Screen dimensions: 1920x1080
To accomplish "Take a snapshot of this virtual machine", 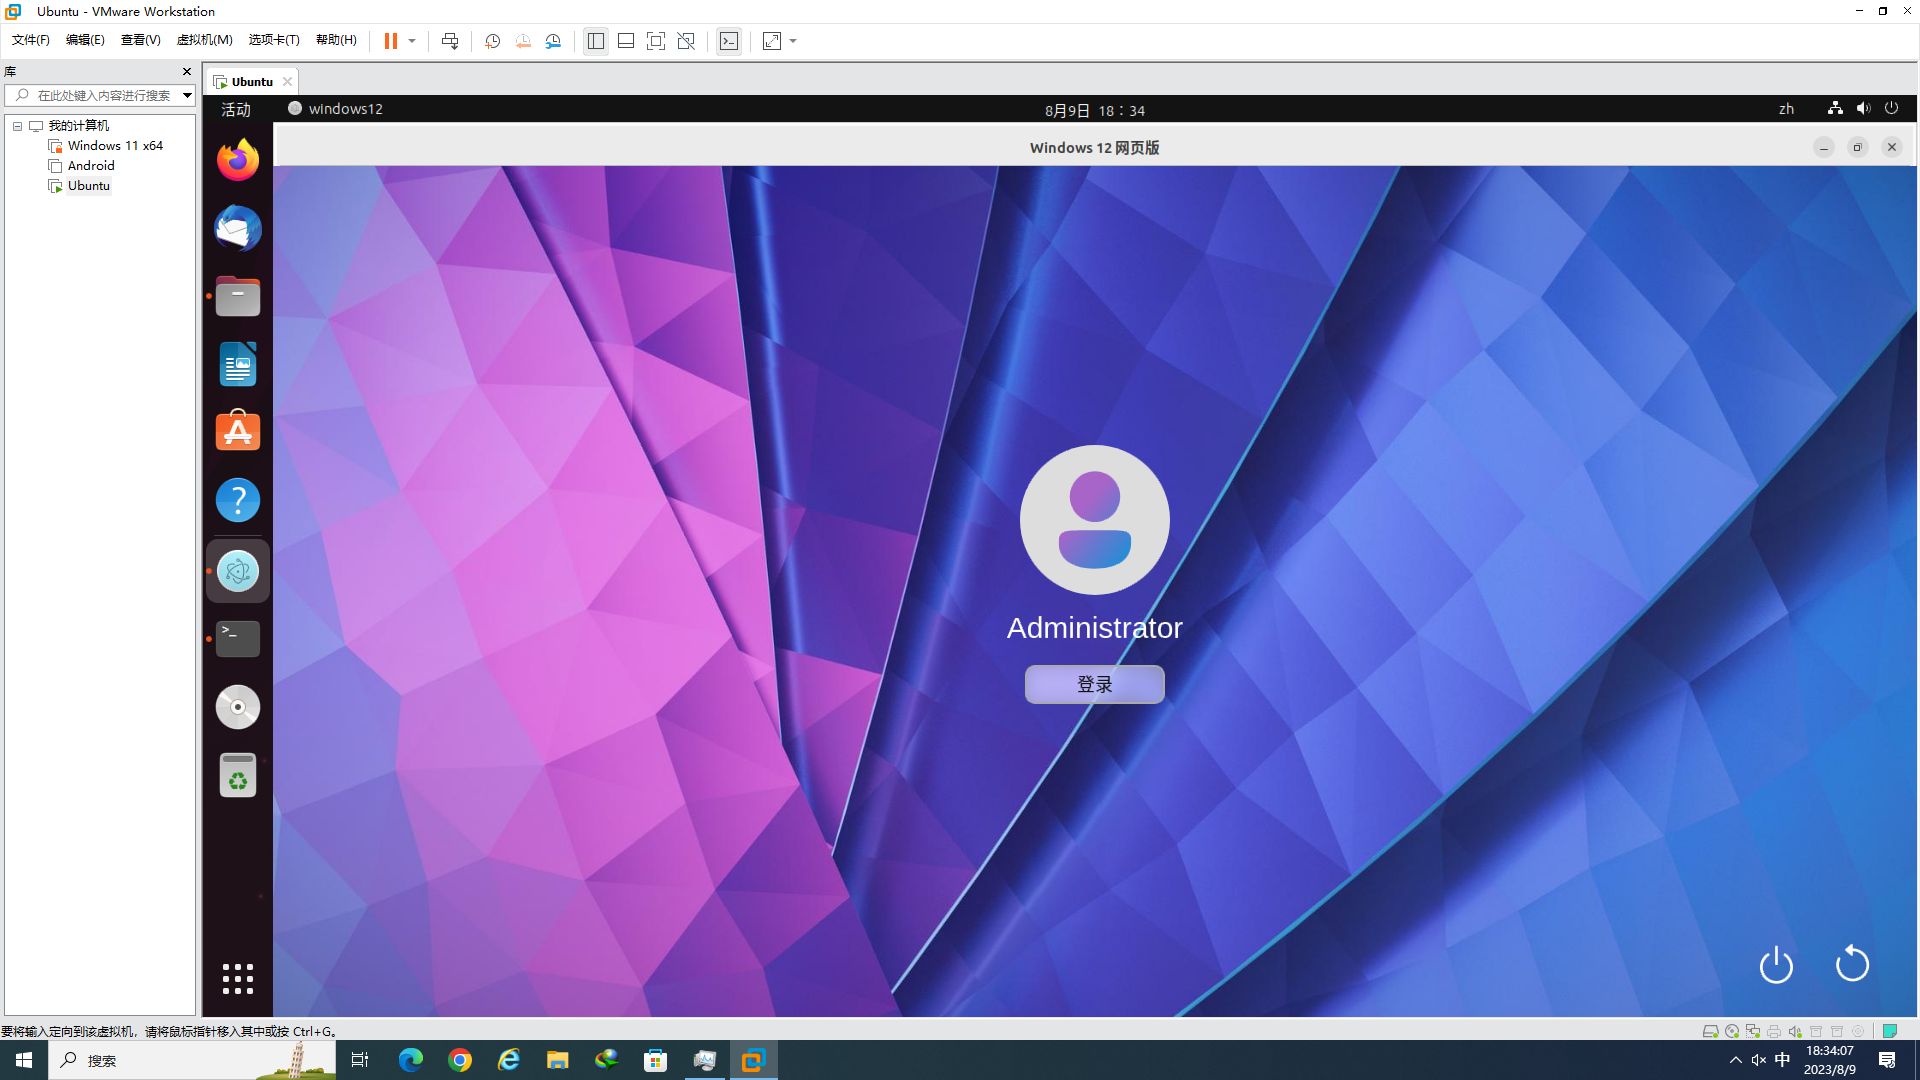I will click(x=492, y=41).
